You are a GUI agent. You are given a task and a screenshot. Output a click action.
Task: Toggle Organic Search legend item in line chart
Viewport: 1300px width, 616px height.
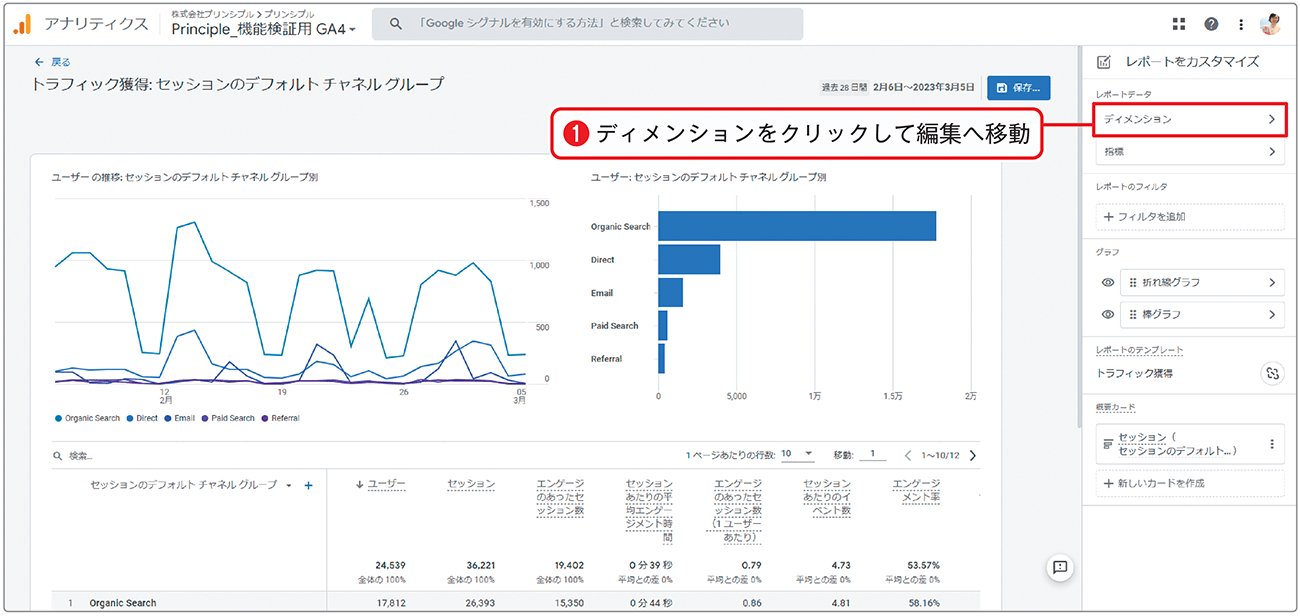[x=88, y=418]
